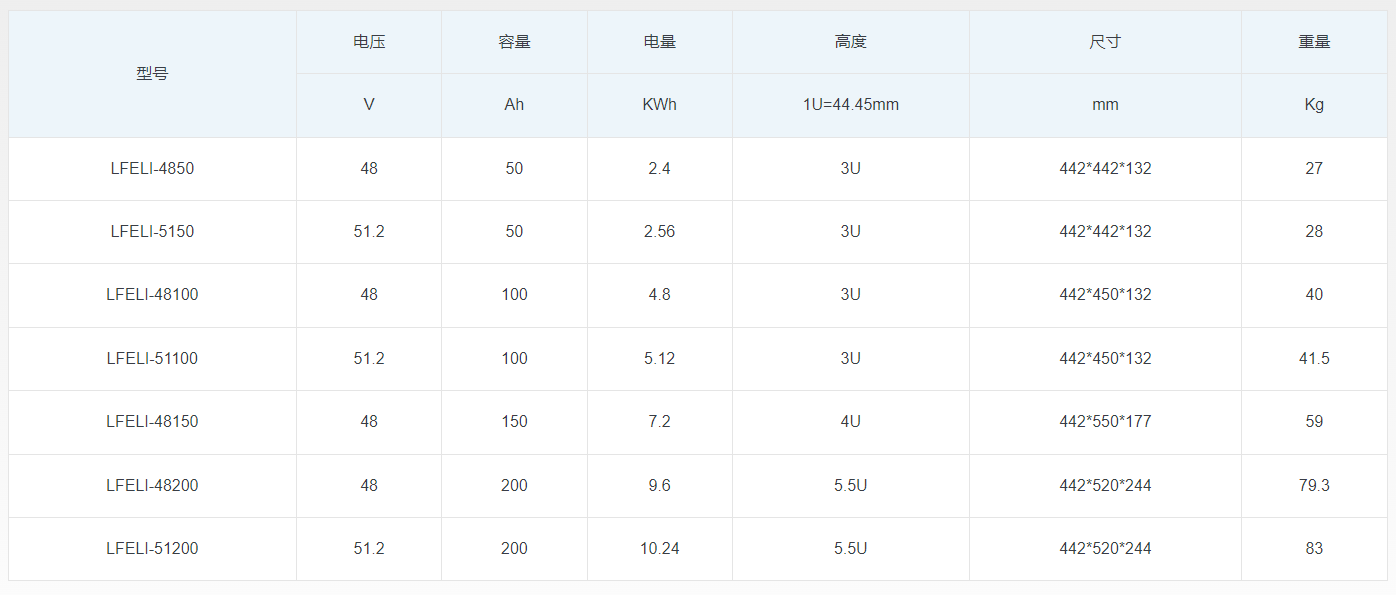Select the LFELI-48100 row label

point(152,295)
